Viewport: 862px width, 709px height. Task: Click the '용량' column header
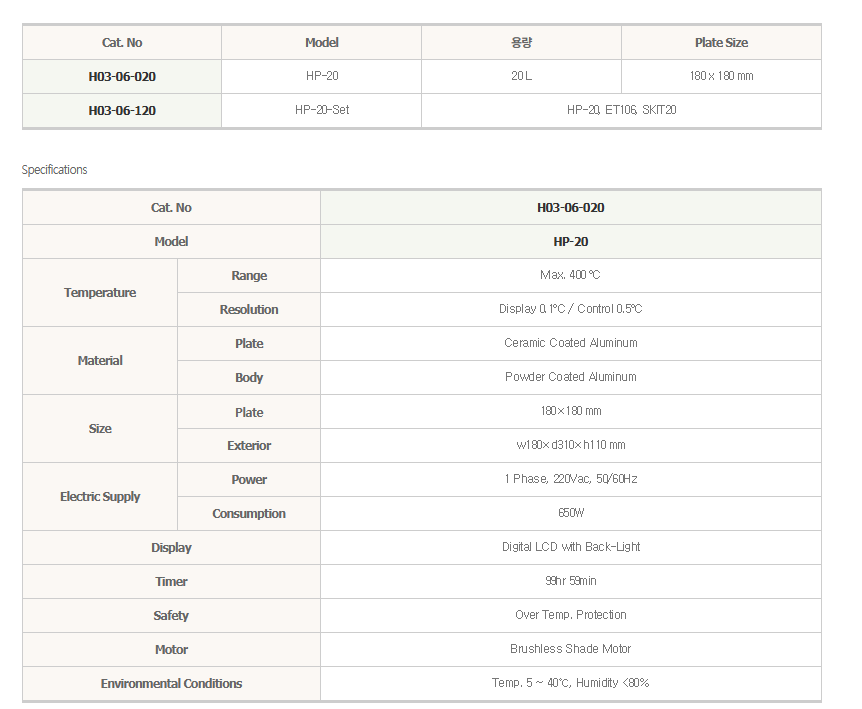521,42
